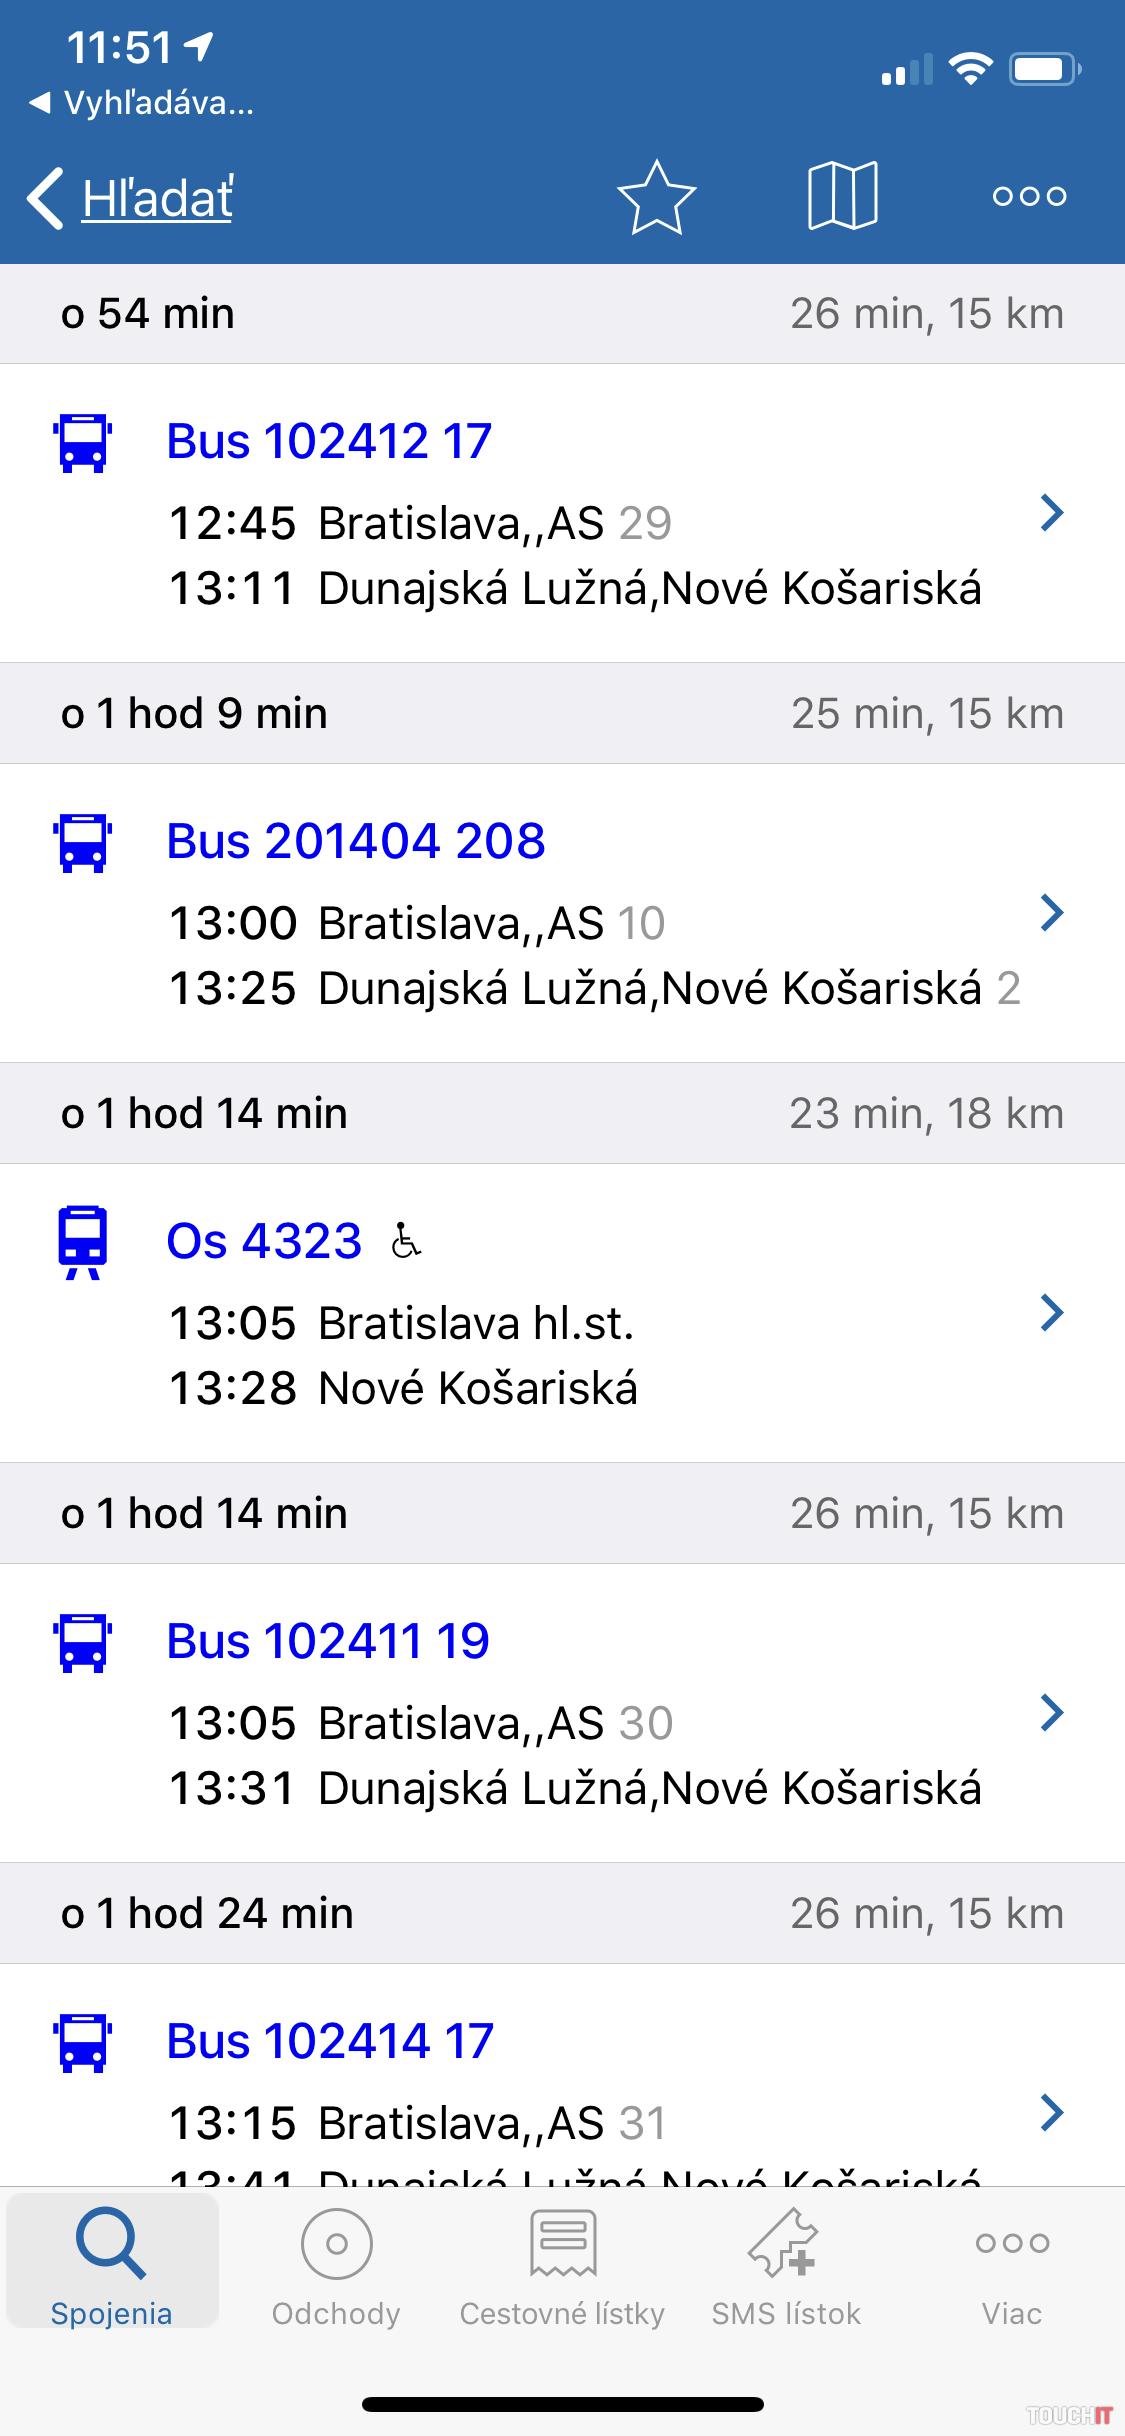
Task: Tap the wheelchair accessibility icon next to Os 4323
Action: point(405,1241)
